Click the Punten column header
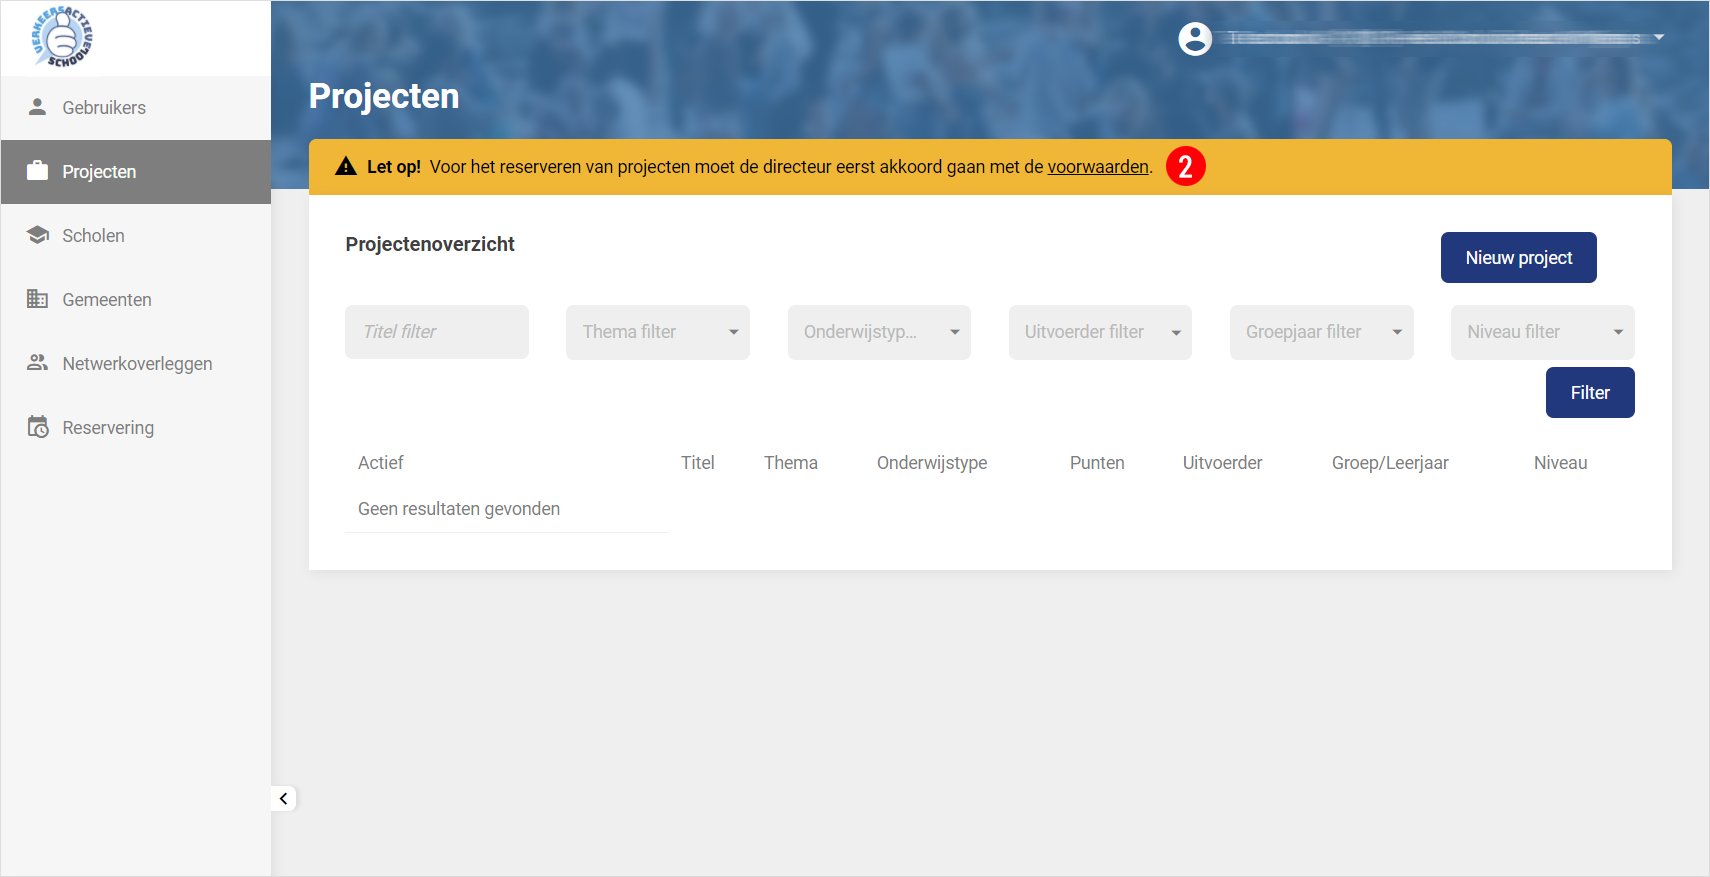The image size is (1710, 877). coord(1097,463)
